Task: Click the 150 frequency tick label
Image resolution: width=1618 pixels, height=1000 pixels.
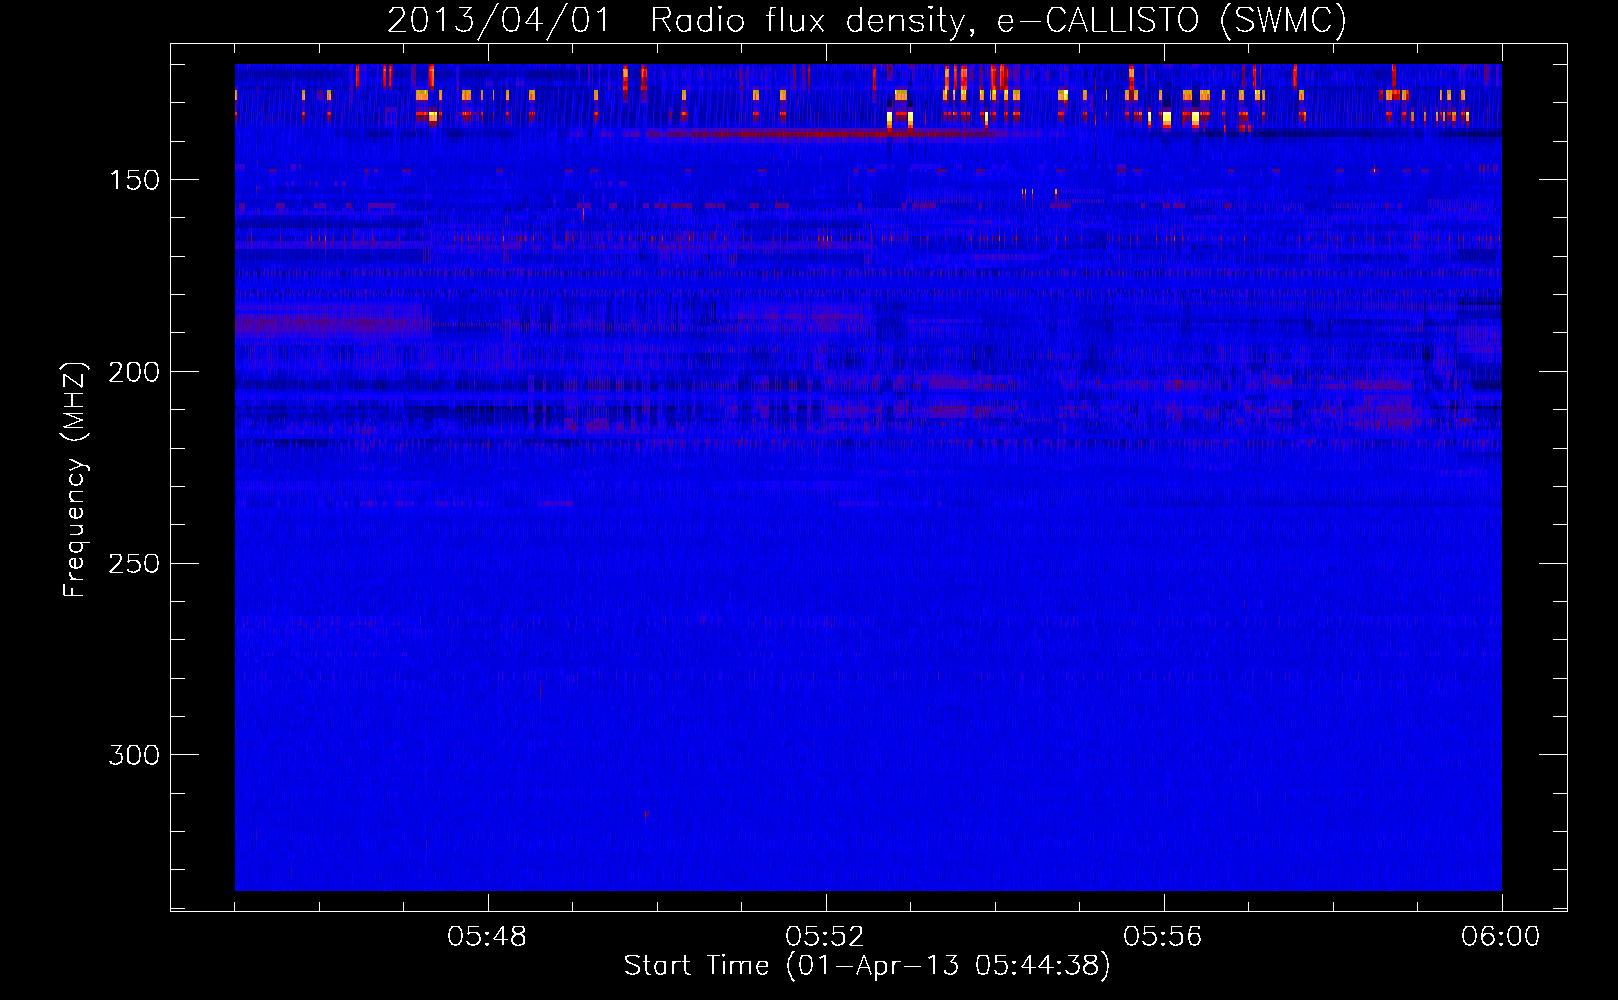Action: pyautogui.click(x=134, y=180)
